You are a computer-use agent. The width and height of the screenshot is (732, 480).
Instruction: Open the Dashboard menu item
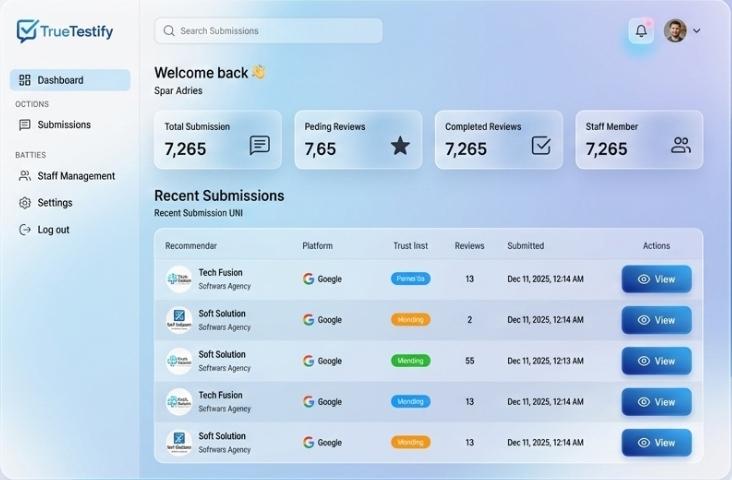(70, 80)
